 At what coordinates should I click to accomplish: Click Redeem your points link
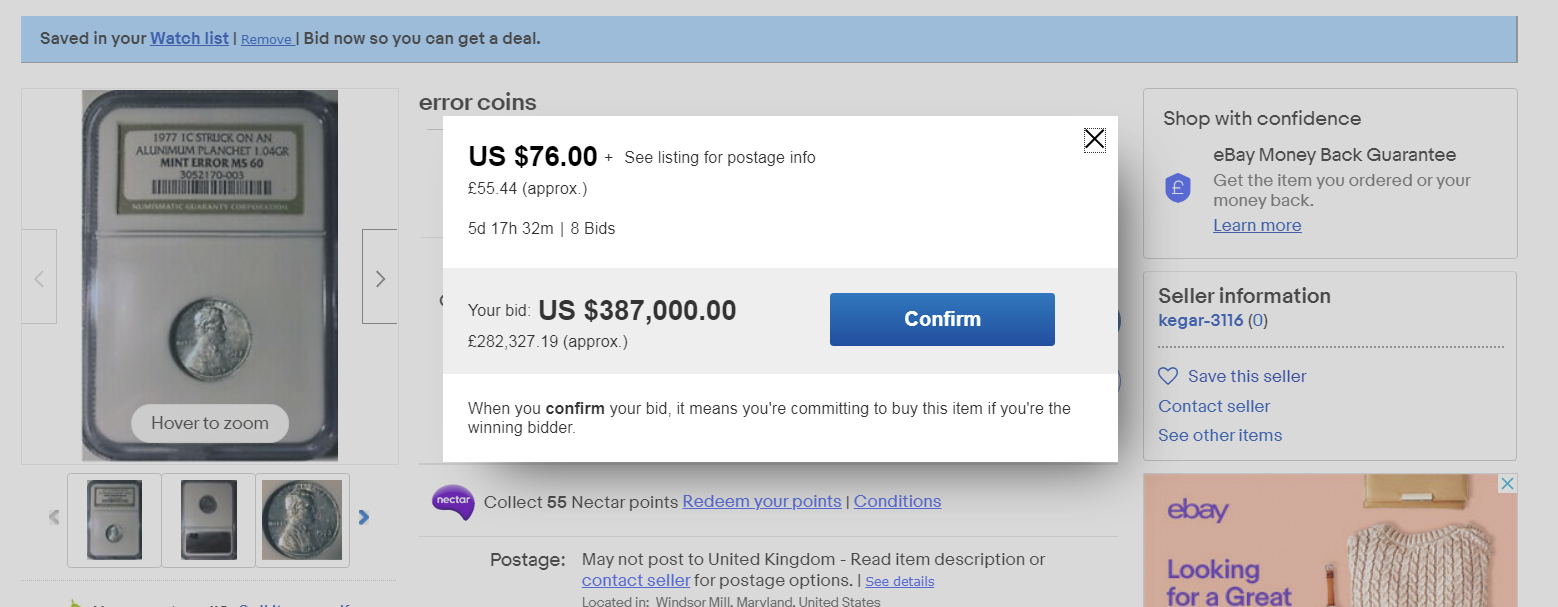[x=761, y=502]
